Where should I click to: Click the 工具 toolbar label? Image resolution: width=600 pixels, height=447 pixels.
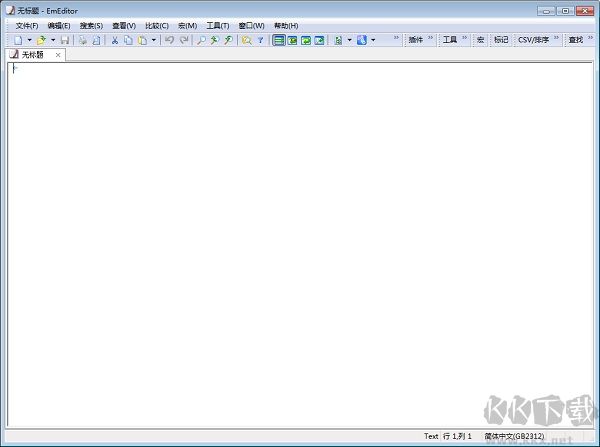[x=450, y=40]
